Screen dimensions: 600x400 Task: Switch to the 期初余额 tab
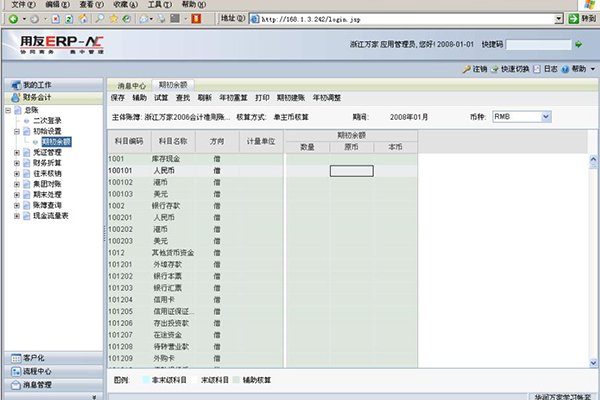click(x=173, y=85)
